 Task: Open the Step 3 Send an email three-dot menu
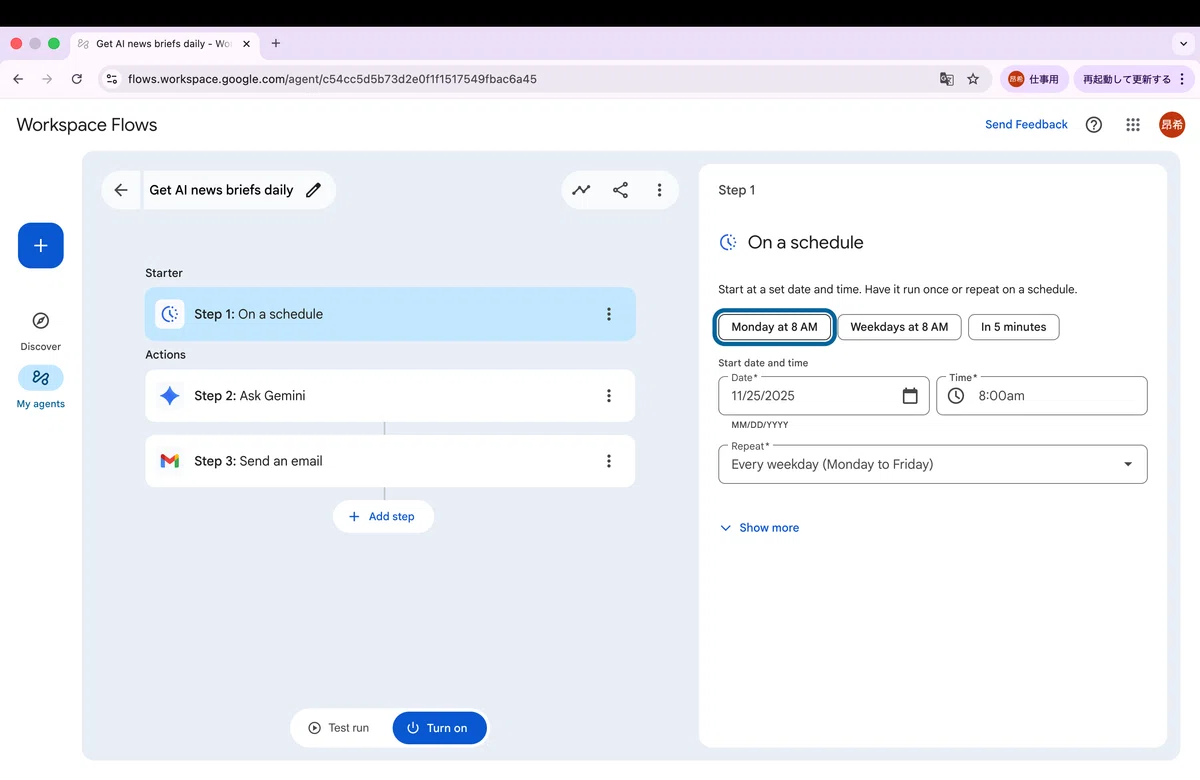609,461
